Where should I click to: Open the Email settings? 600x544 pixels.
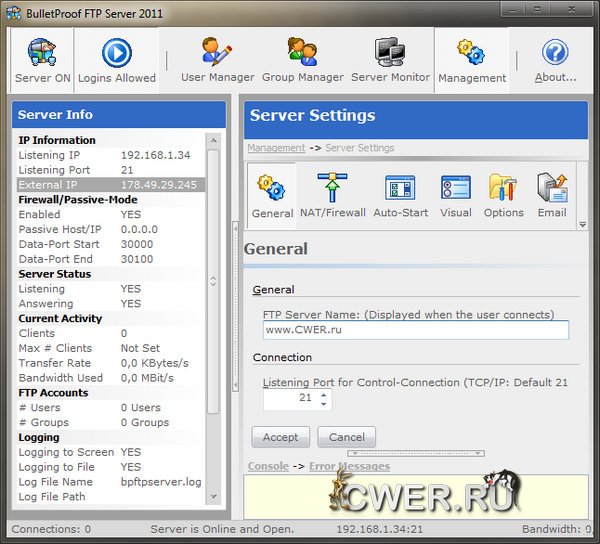tap(552, 196)
